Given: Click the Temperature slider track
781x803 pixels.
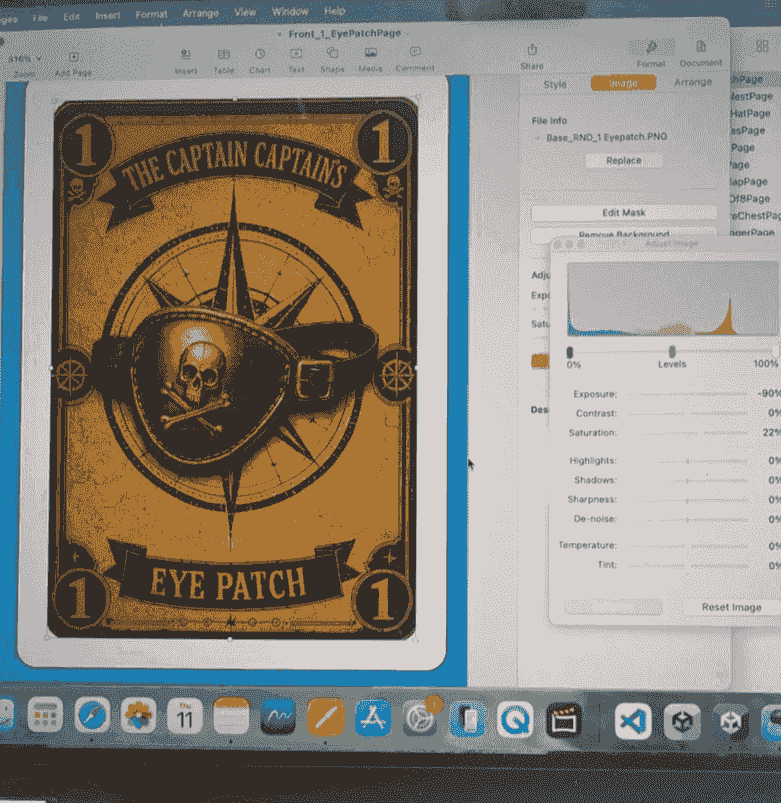Looking at the screenshot, I should point(687,546).
